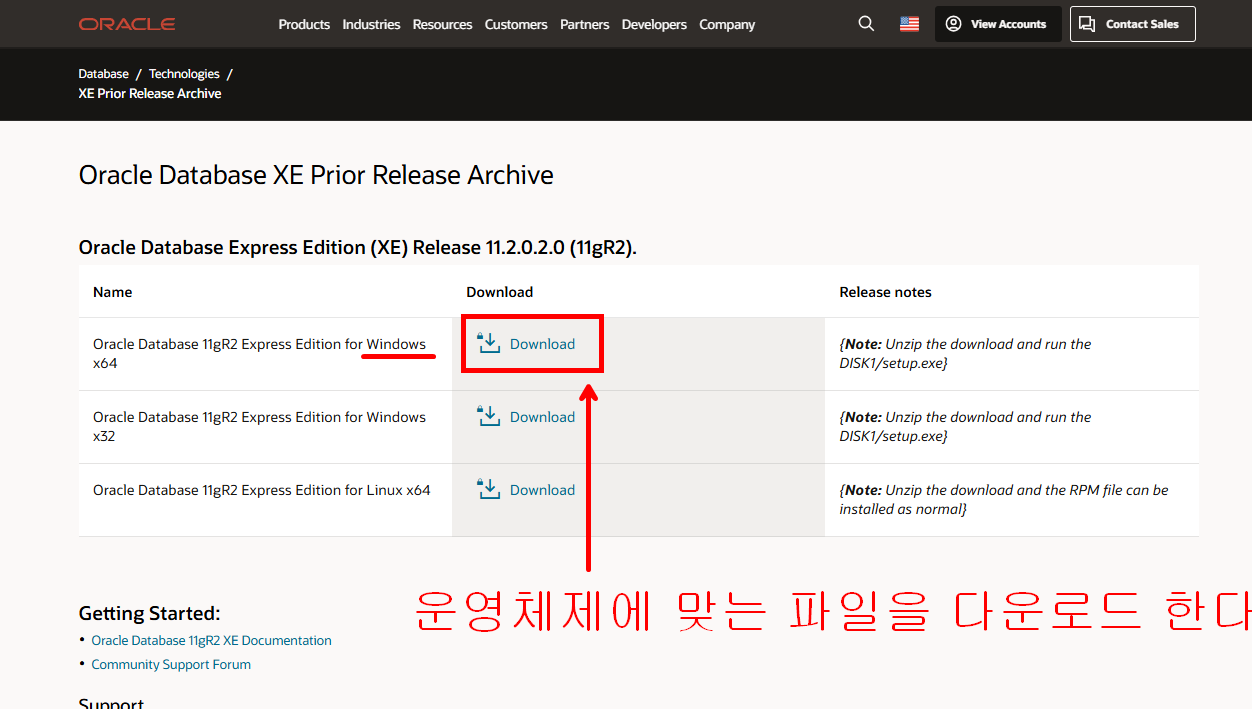
Task: Open the search magnifier icon
Action: (x=866, y=24)
